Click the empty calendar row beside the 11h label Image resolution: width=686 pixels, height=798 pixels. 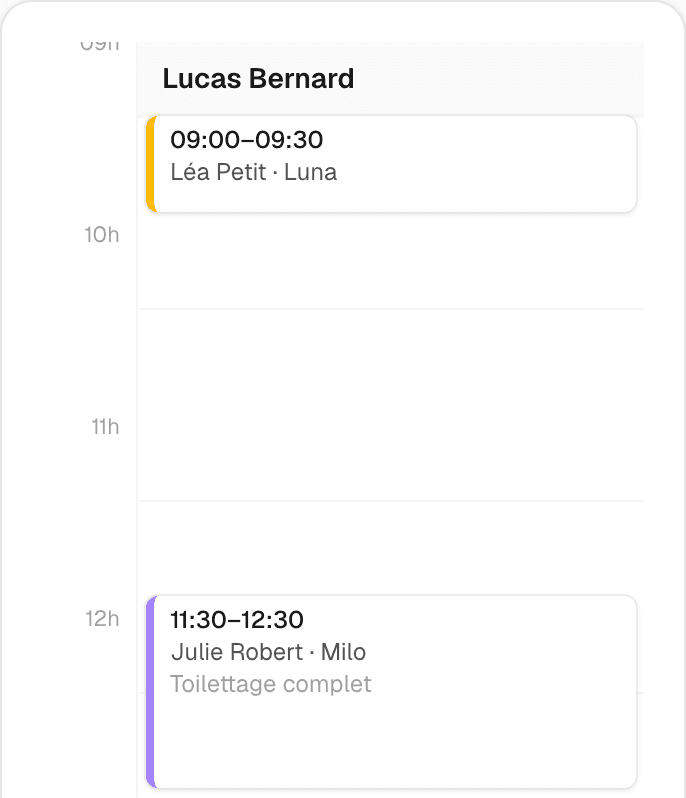click(x=390, y=405)
